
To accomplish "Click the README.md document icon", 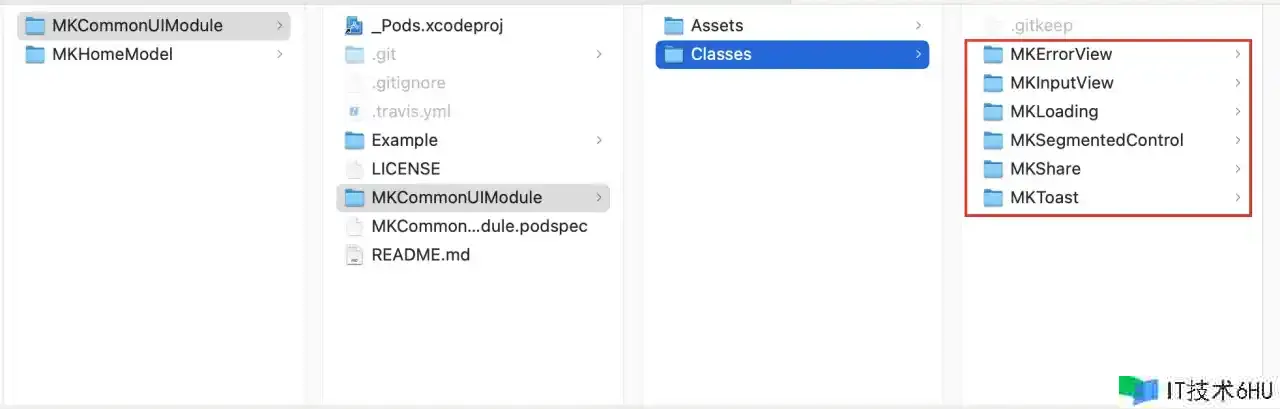I will (354, 255).
